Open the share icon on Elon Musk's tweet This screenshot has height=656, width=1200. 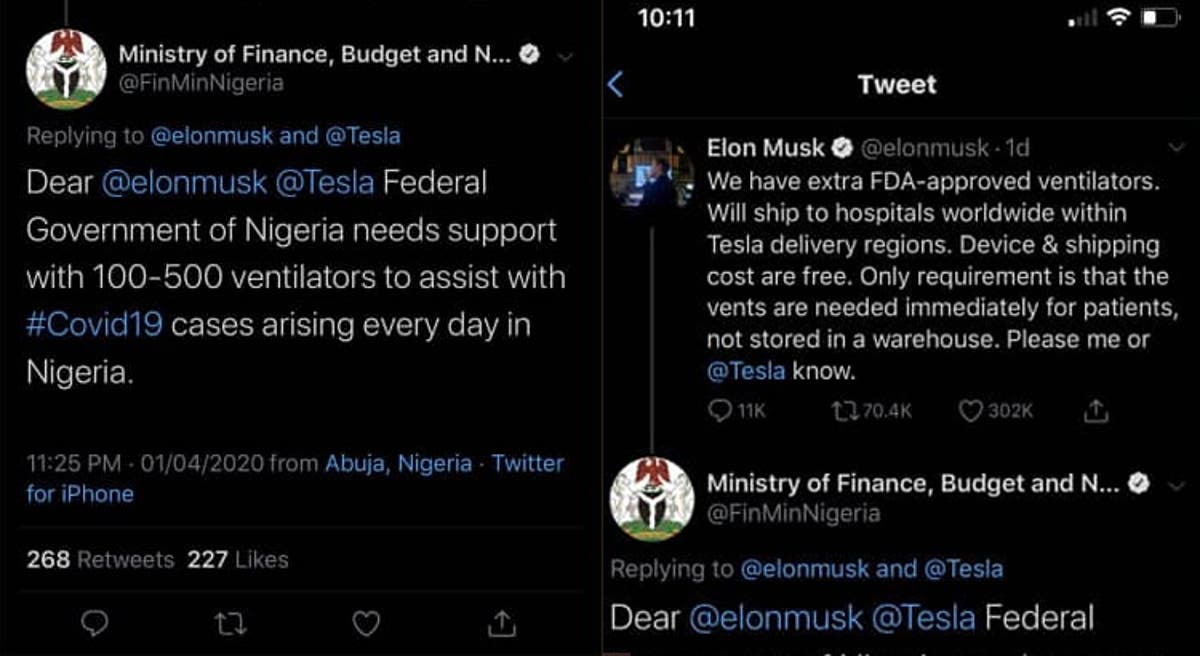pyautogui.click(x=1095, y=410)
